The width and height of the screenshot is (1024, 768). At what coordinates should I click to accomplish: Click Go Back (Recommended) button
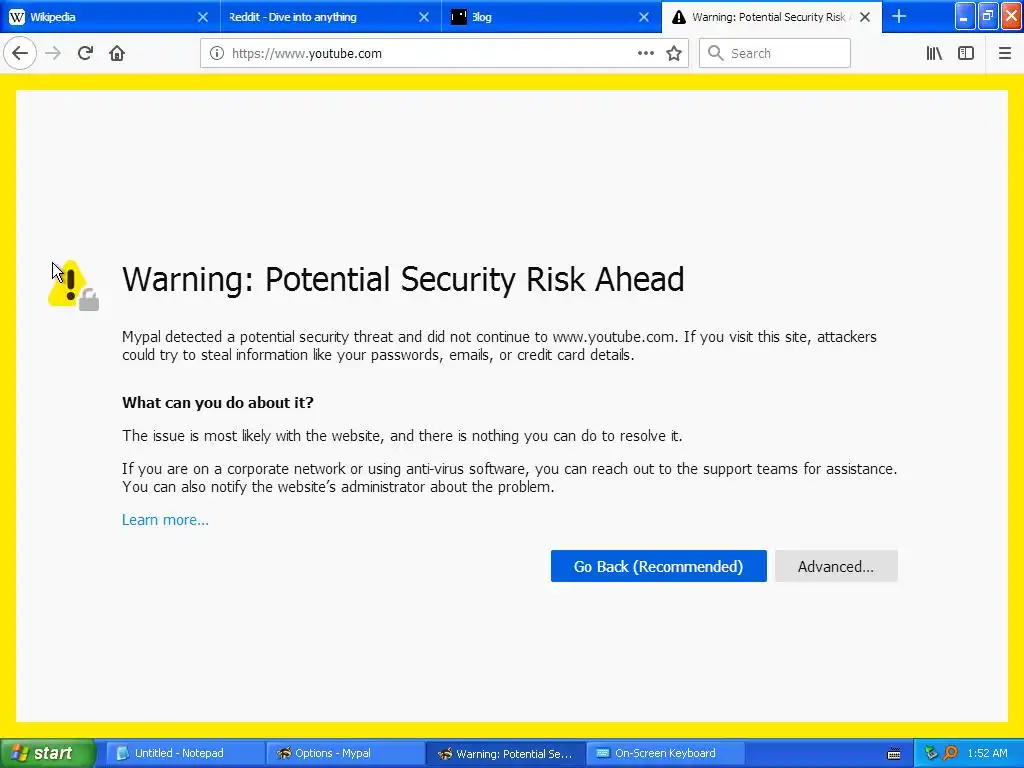click(658, 566)
